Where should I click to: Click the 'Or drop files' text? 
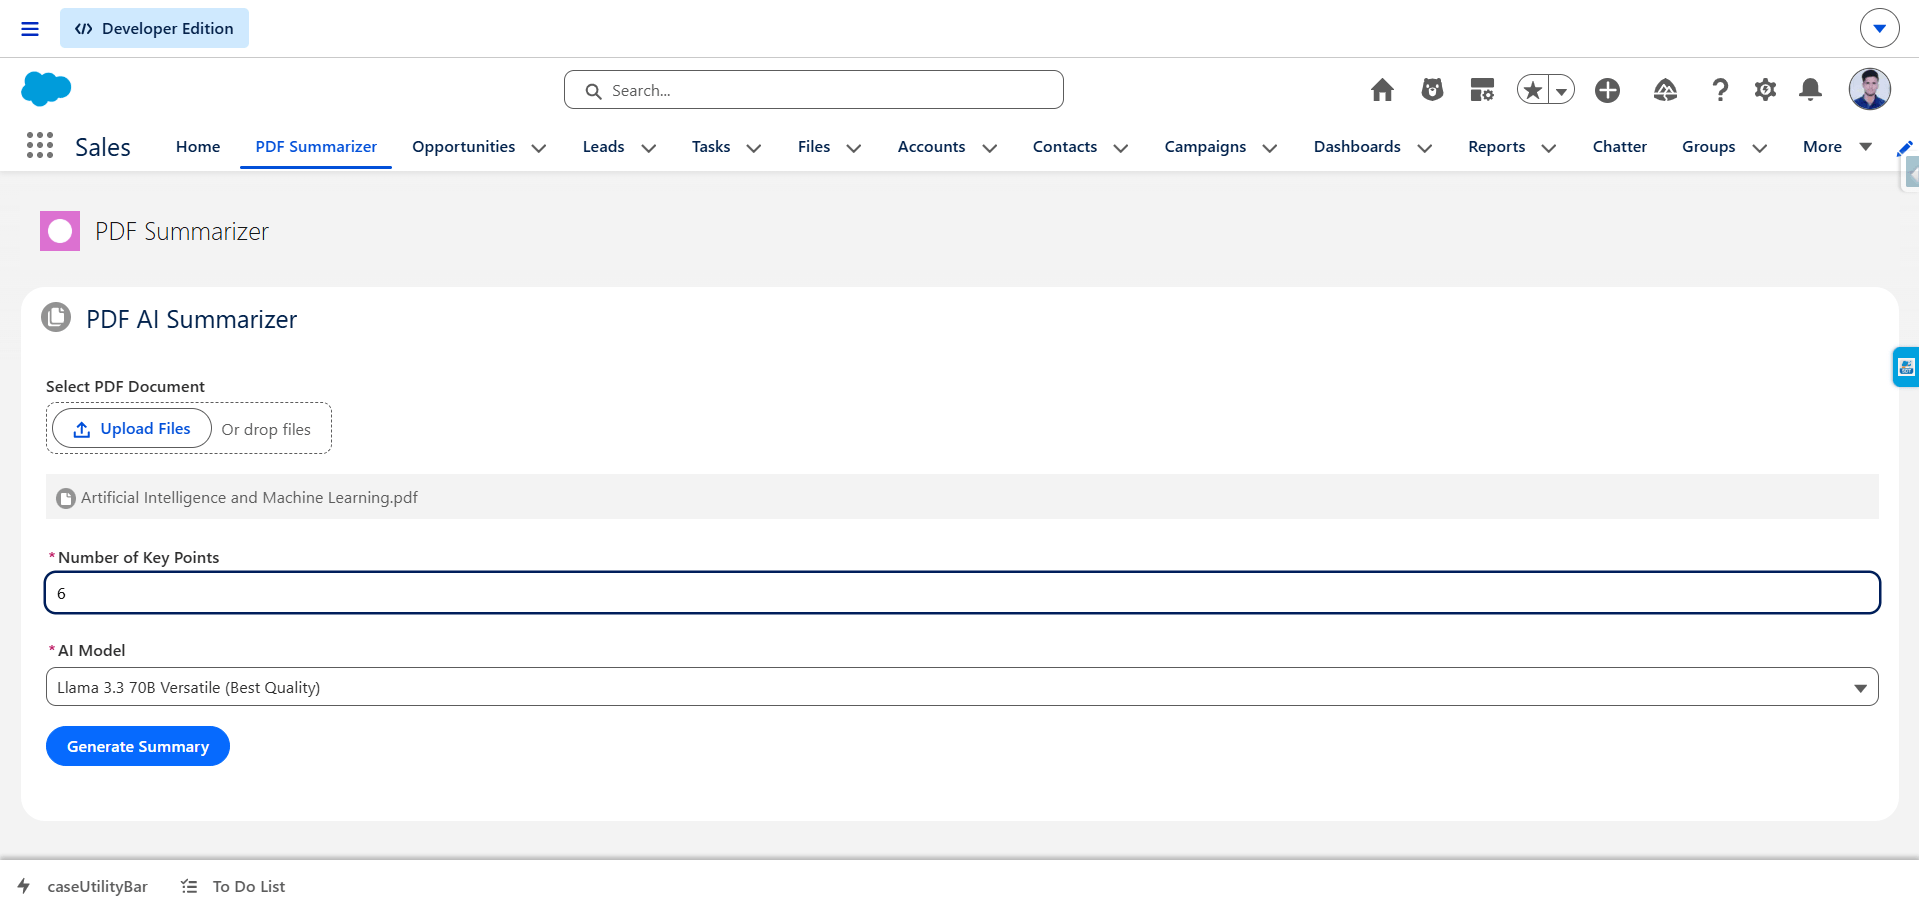tap(266, 429)
